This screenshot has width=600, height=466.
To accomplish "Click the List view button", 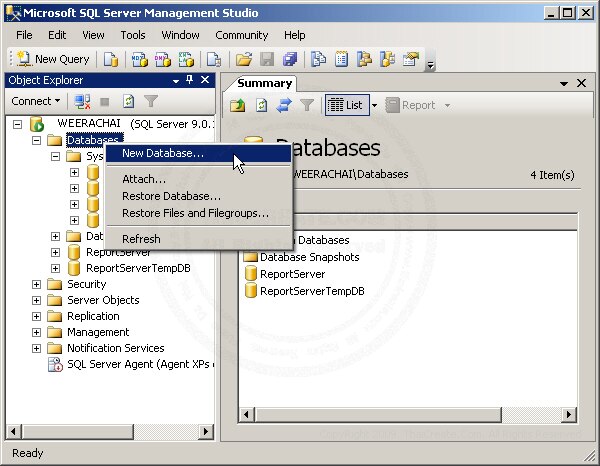I will click(x=347, y=105).
